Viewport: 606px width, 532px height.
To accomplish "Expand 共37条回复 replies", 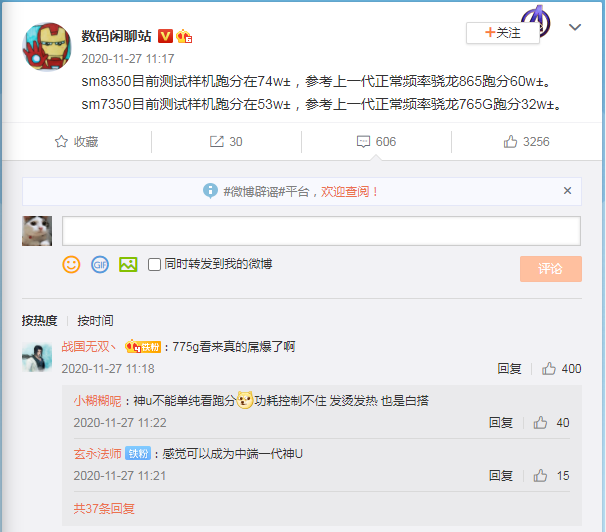I will 104,509.
